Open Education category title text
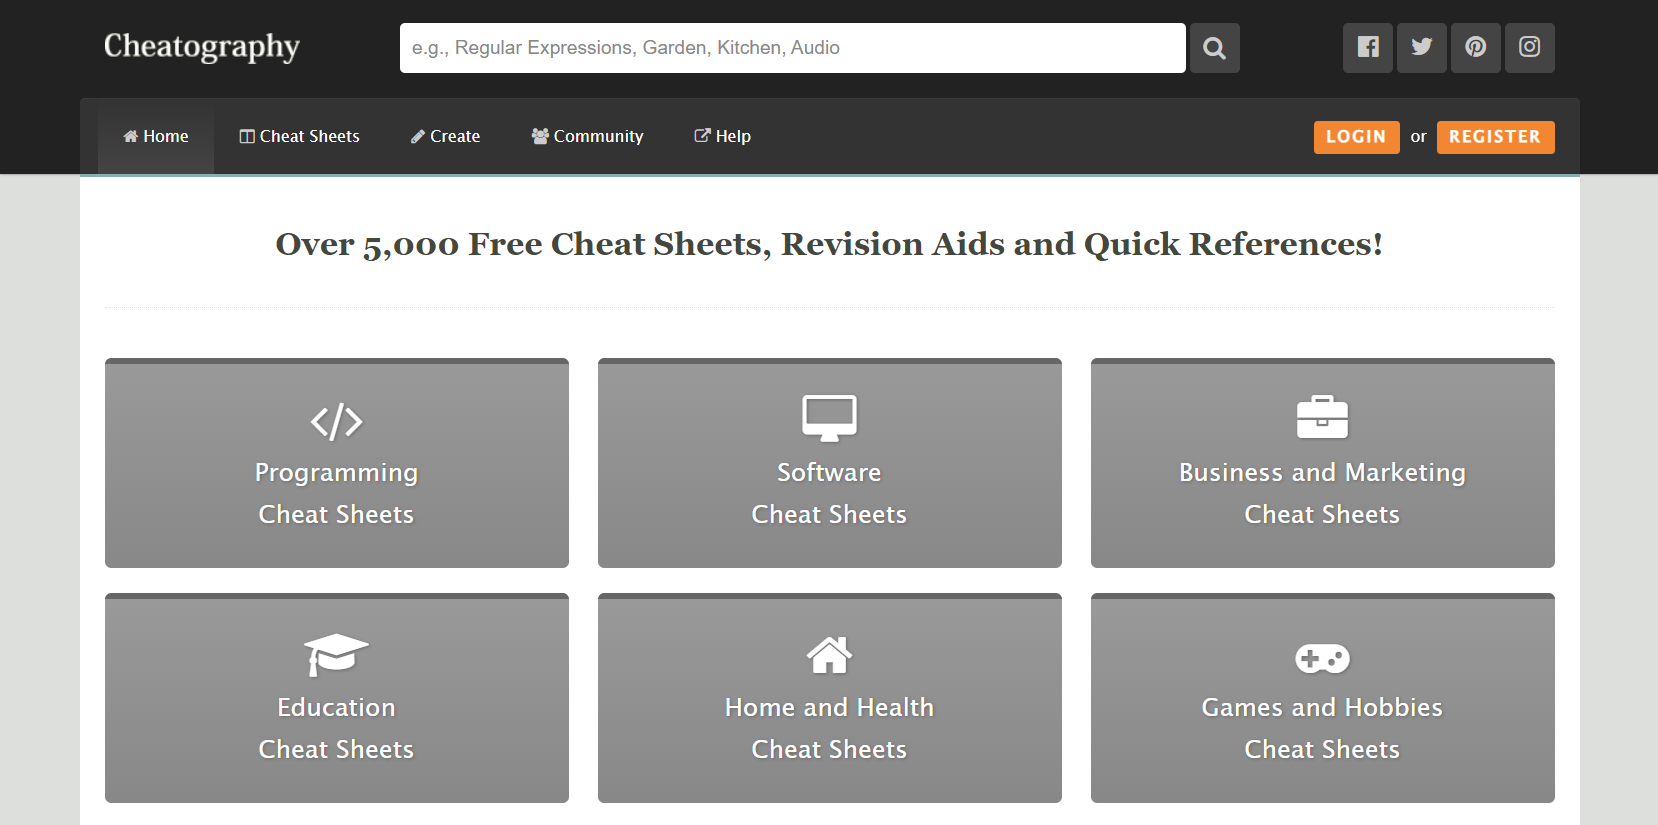 pyautogui.click(x=336, y=707)
